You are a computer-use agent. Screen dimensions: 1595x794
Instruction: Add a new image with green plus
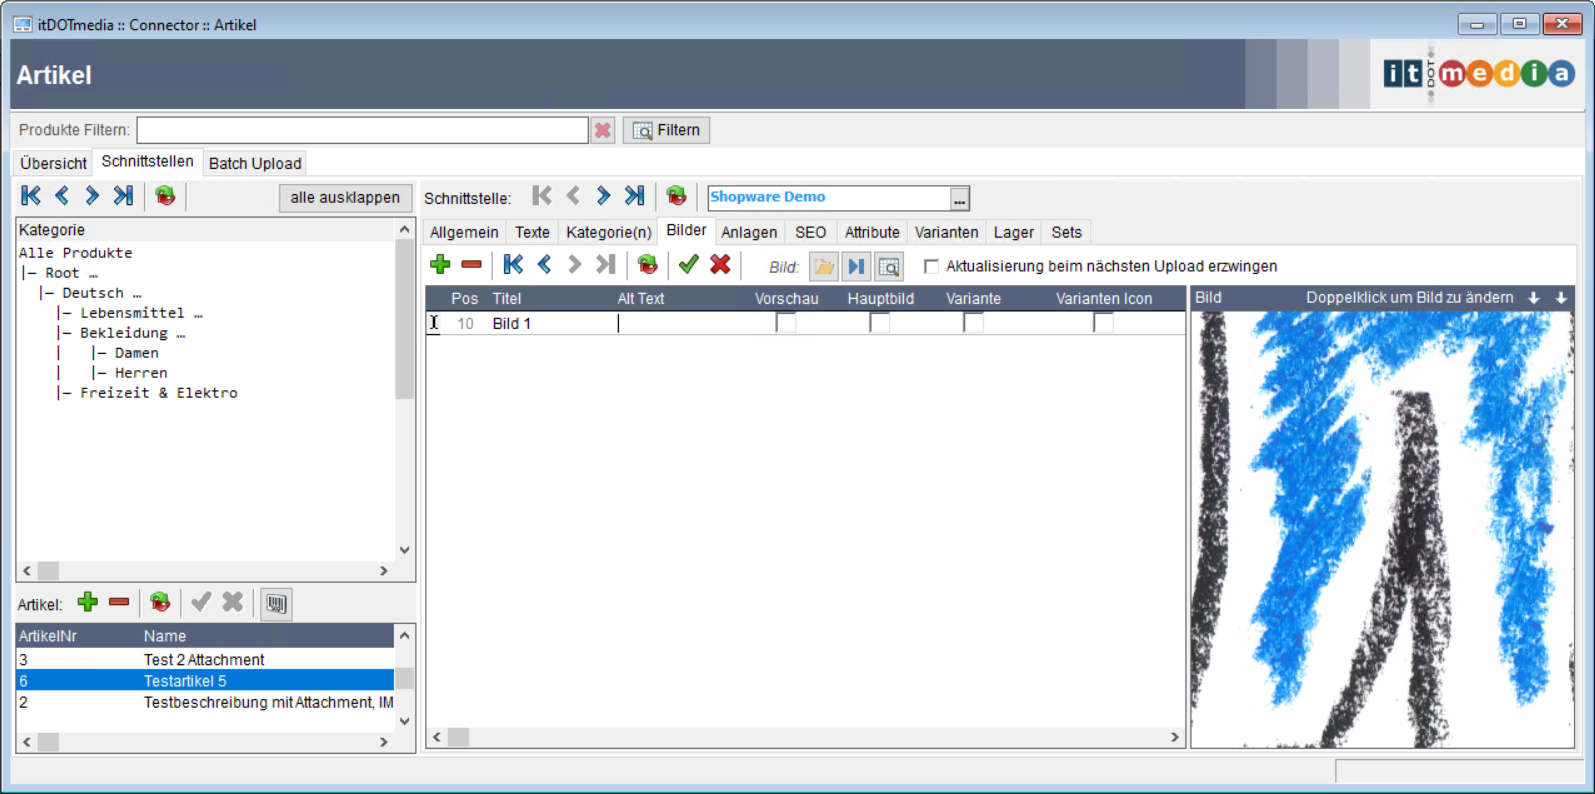(440, 265)
